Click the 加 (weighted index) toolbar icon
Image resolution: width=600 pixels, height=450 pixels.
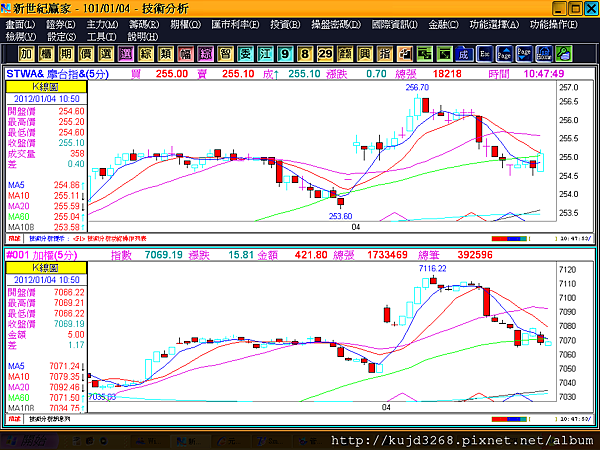pyautogui.click(x=26, y=54)
